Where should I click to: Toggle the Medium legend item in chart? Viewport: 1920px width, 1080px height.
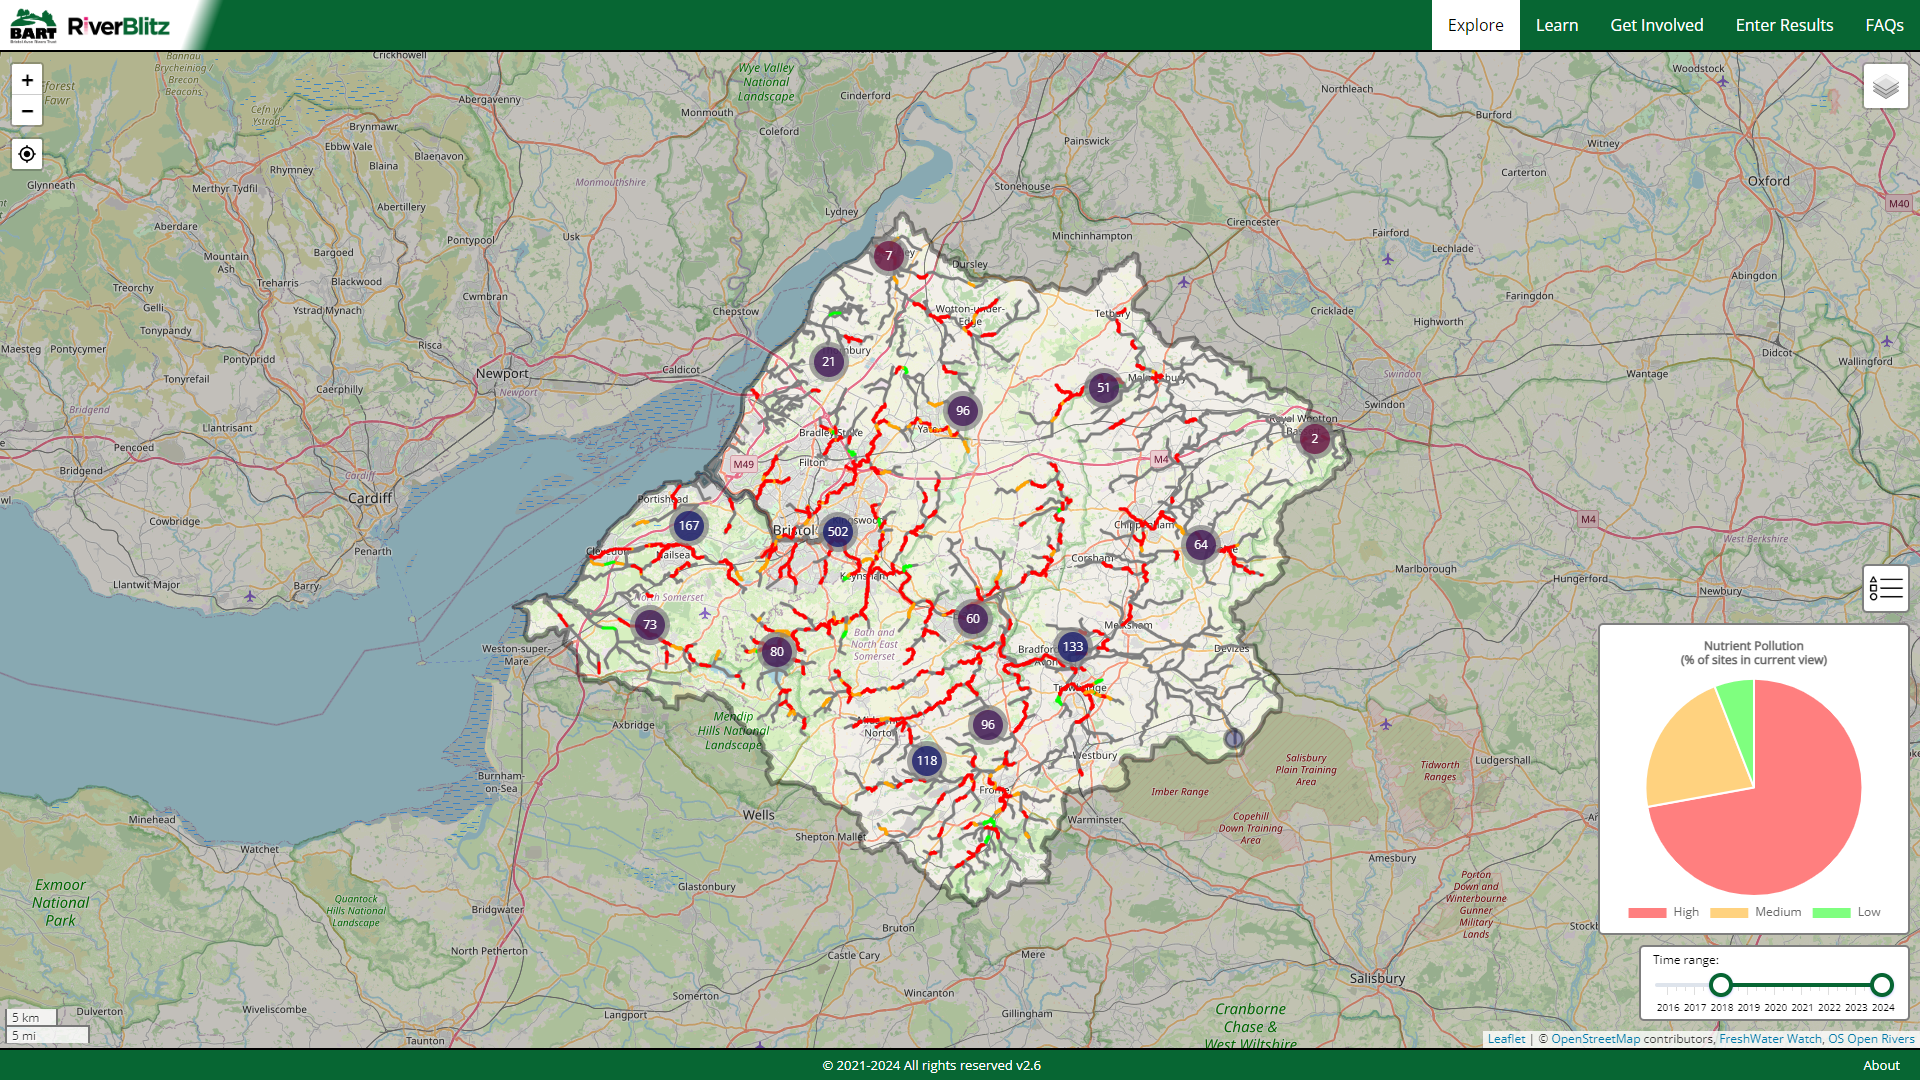[x=1755, y=912]
